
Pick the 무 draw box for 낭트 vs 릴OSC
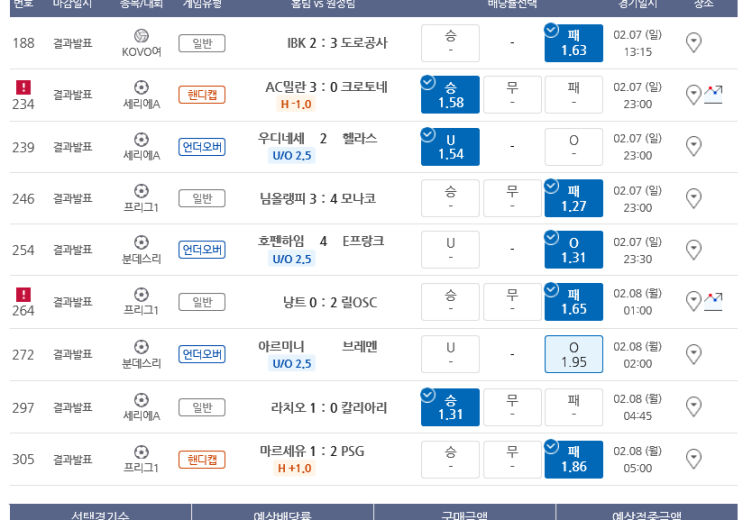coord(512,302)
